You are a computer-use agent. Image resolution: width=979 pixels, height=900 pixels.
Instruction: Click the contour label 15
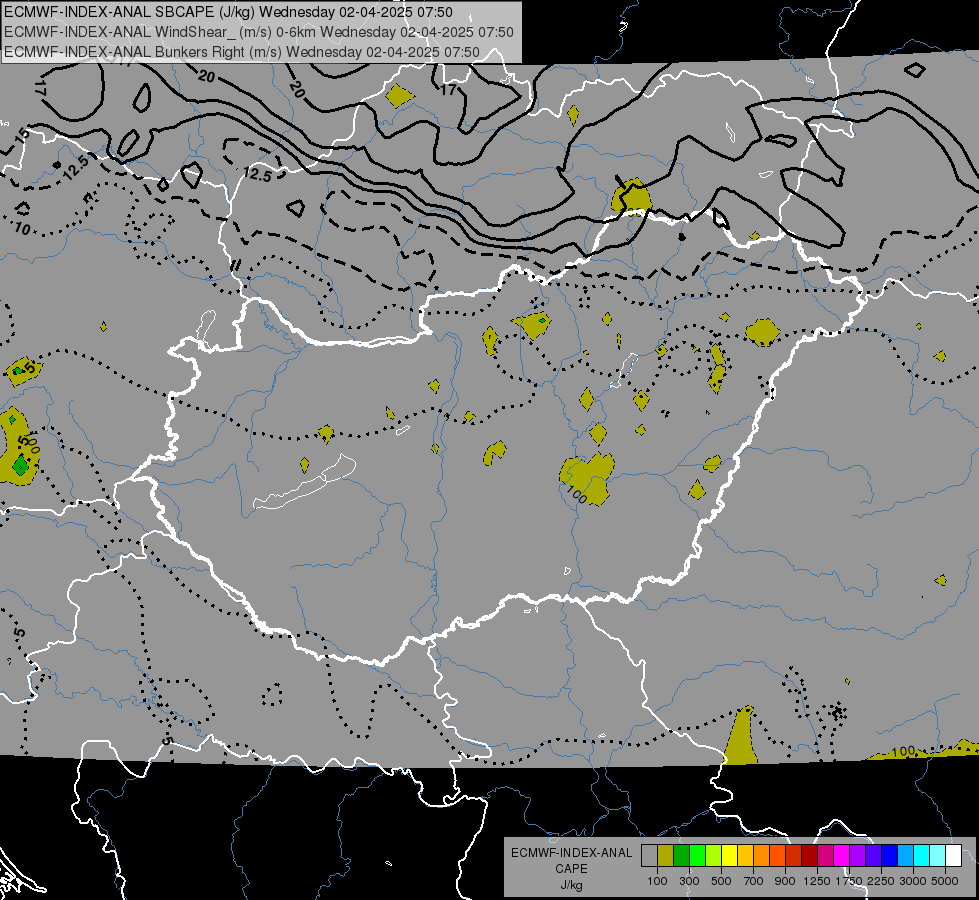coord(22,134)
